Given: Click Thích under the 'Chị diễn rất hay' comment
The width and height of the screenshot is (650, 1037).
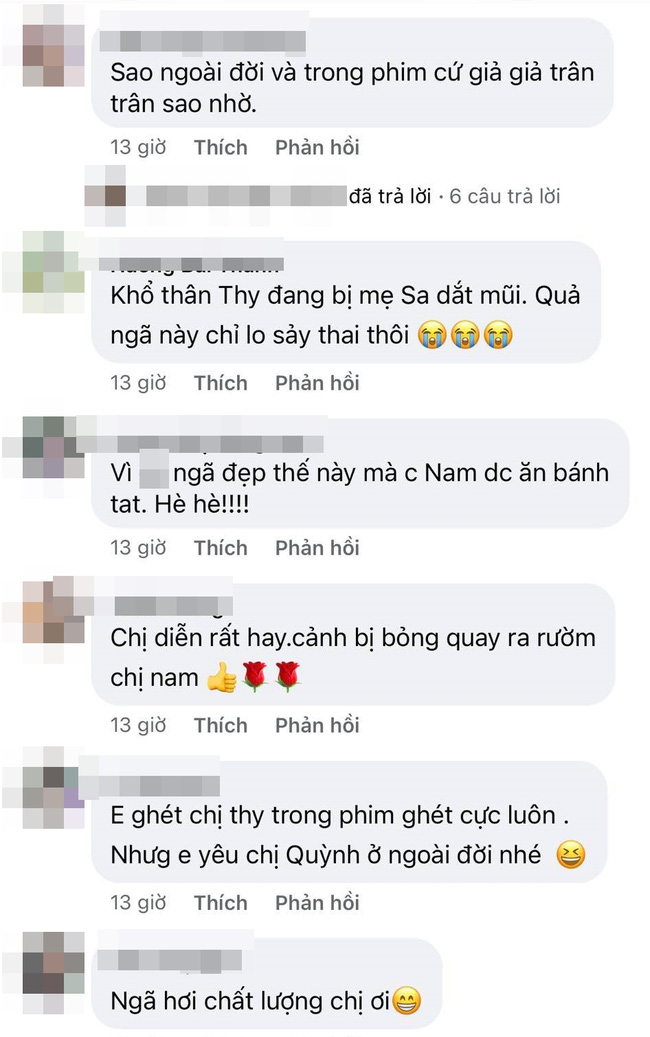Looking at the screenshot, I should pyautogui.click(x=220, y=725).
